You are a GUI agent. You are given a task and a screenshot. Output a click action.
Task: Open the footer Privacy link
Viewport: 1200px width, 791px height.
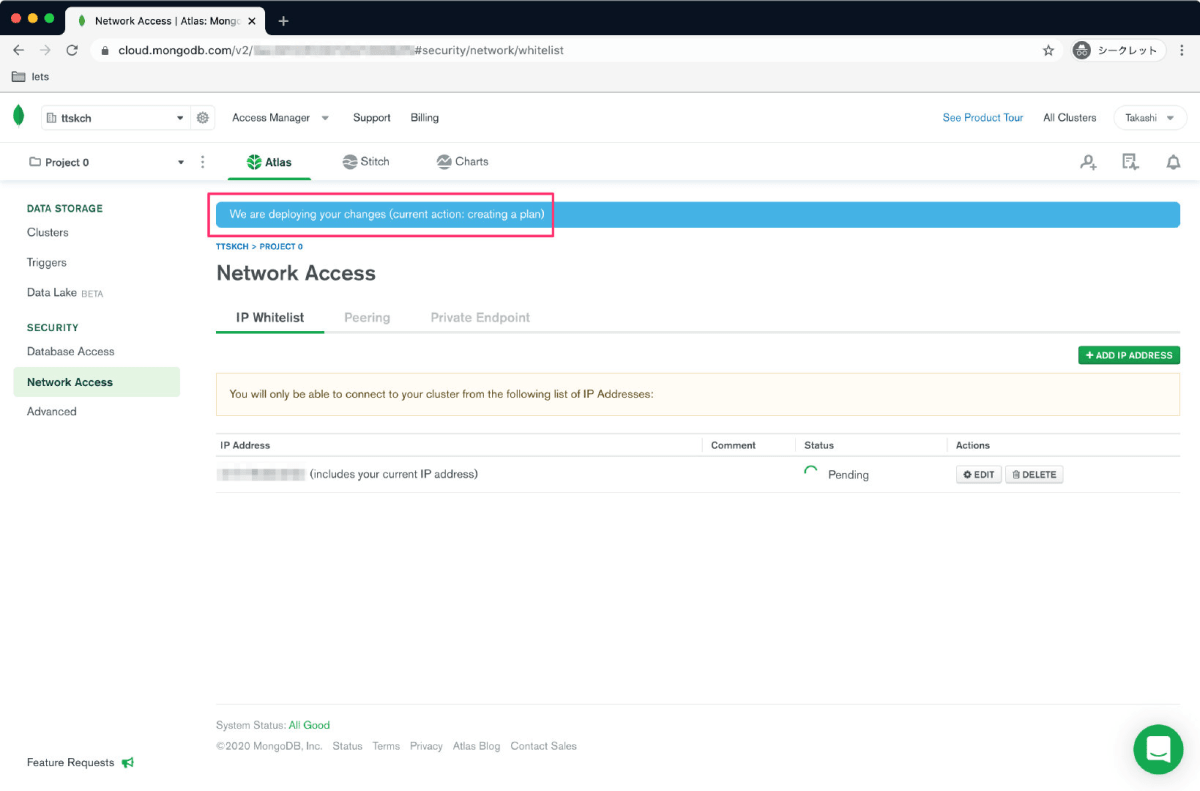(x=426, y=746)
